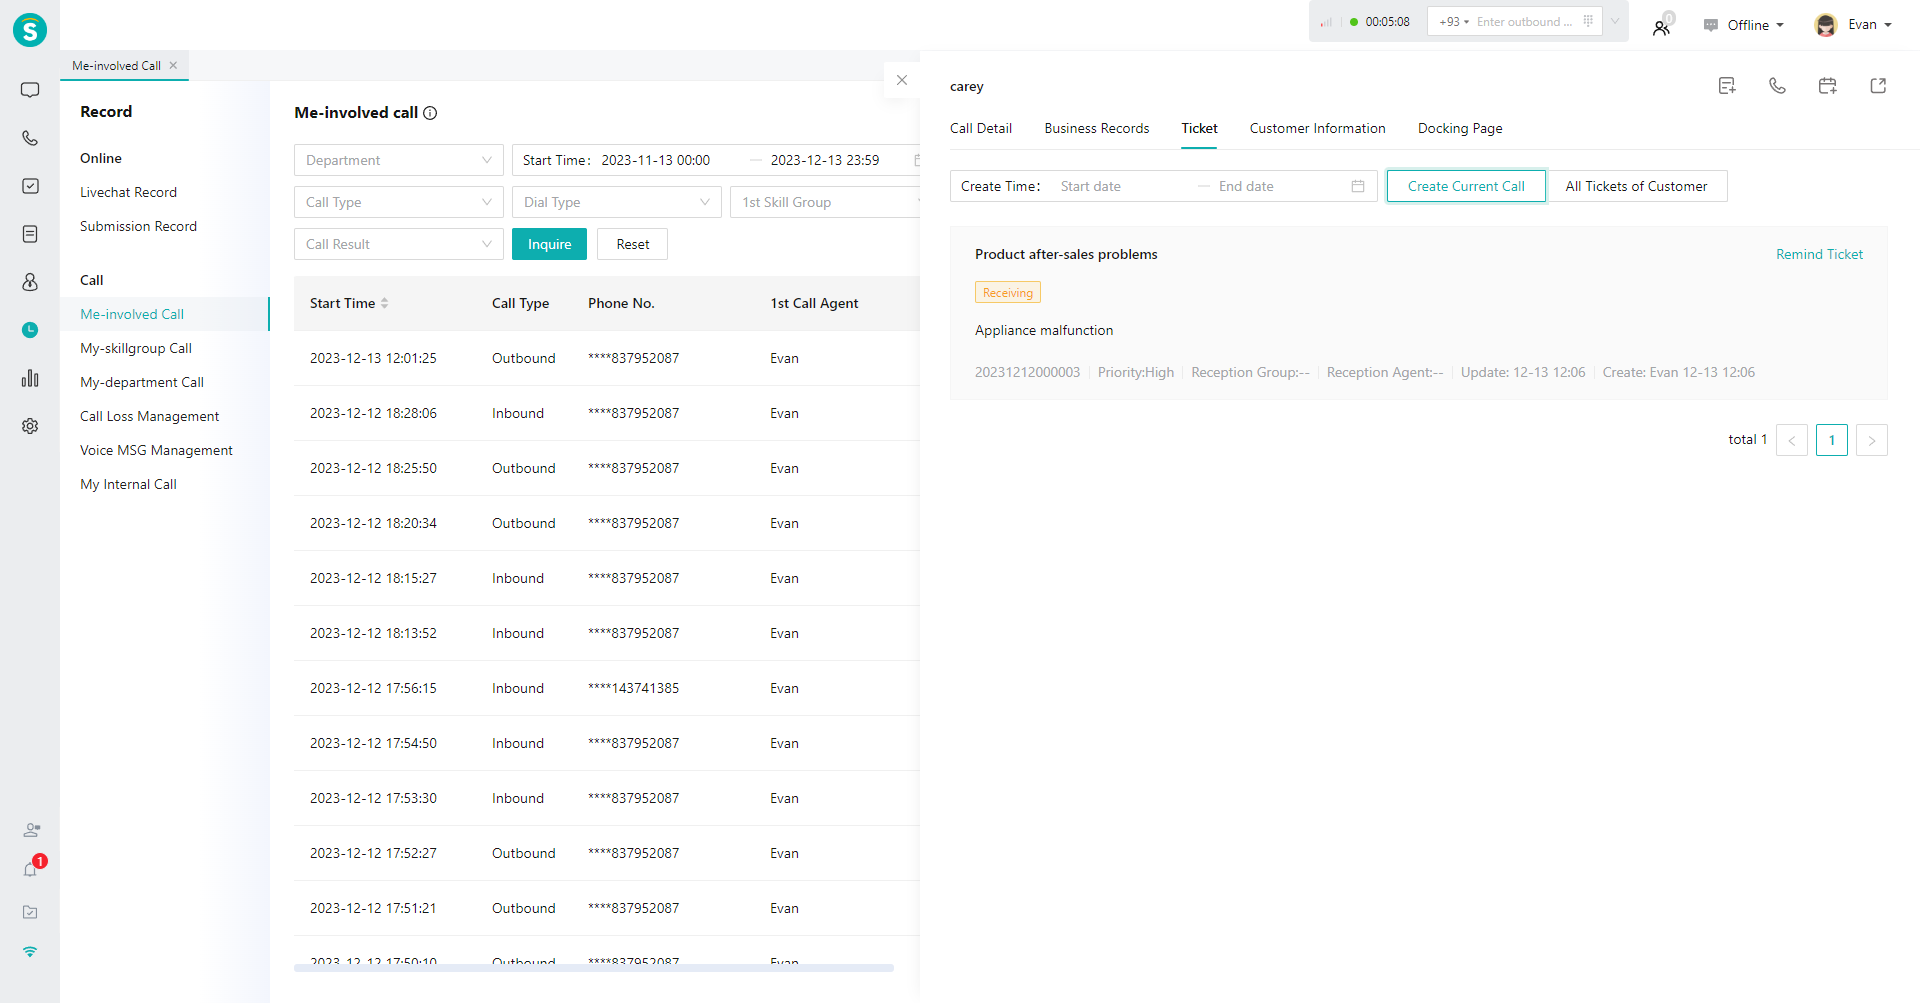Click the colleagues contact icon in the top bar
This screenshot has width=1920, height=1003.
pyautogui.click(x=1662, y=26)
